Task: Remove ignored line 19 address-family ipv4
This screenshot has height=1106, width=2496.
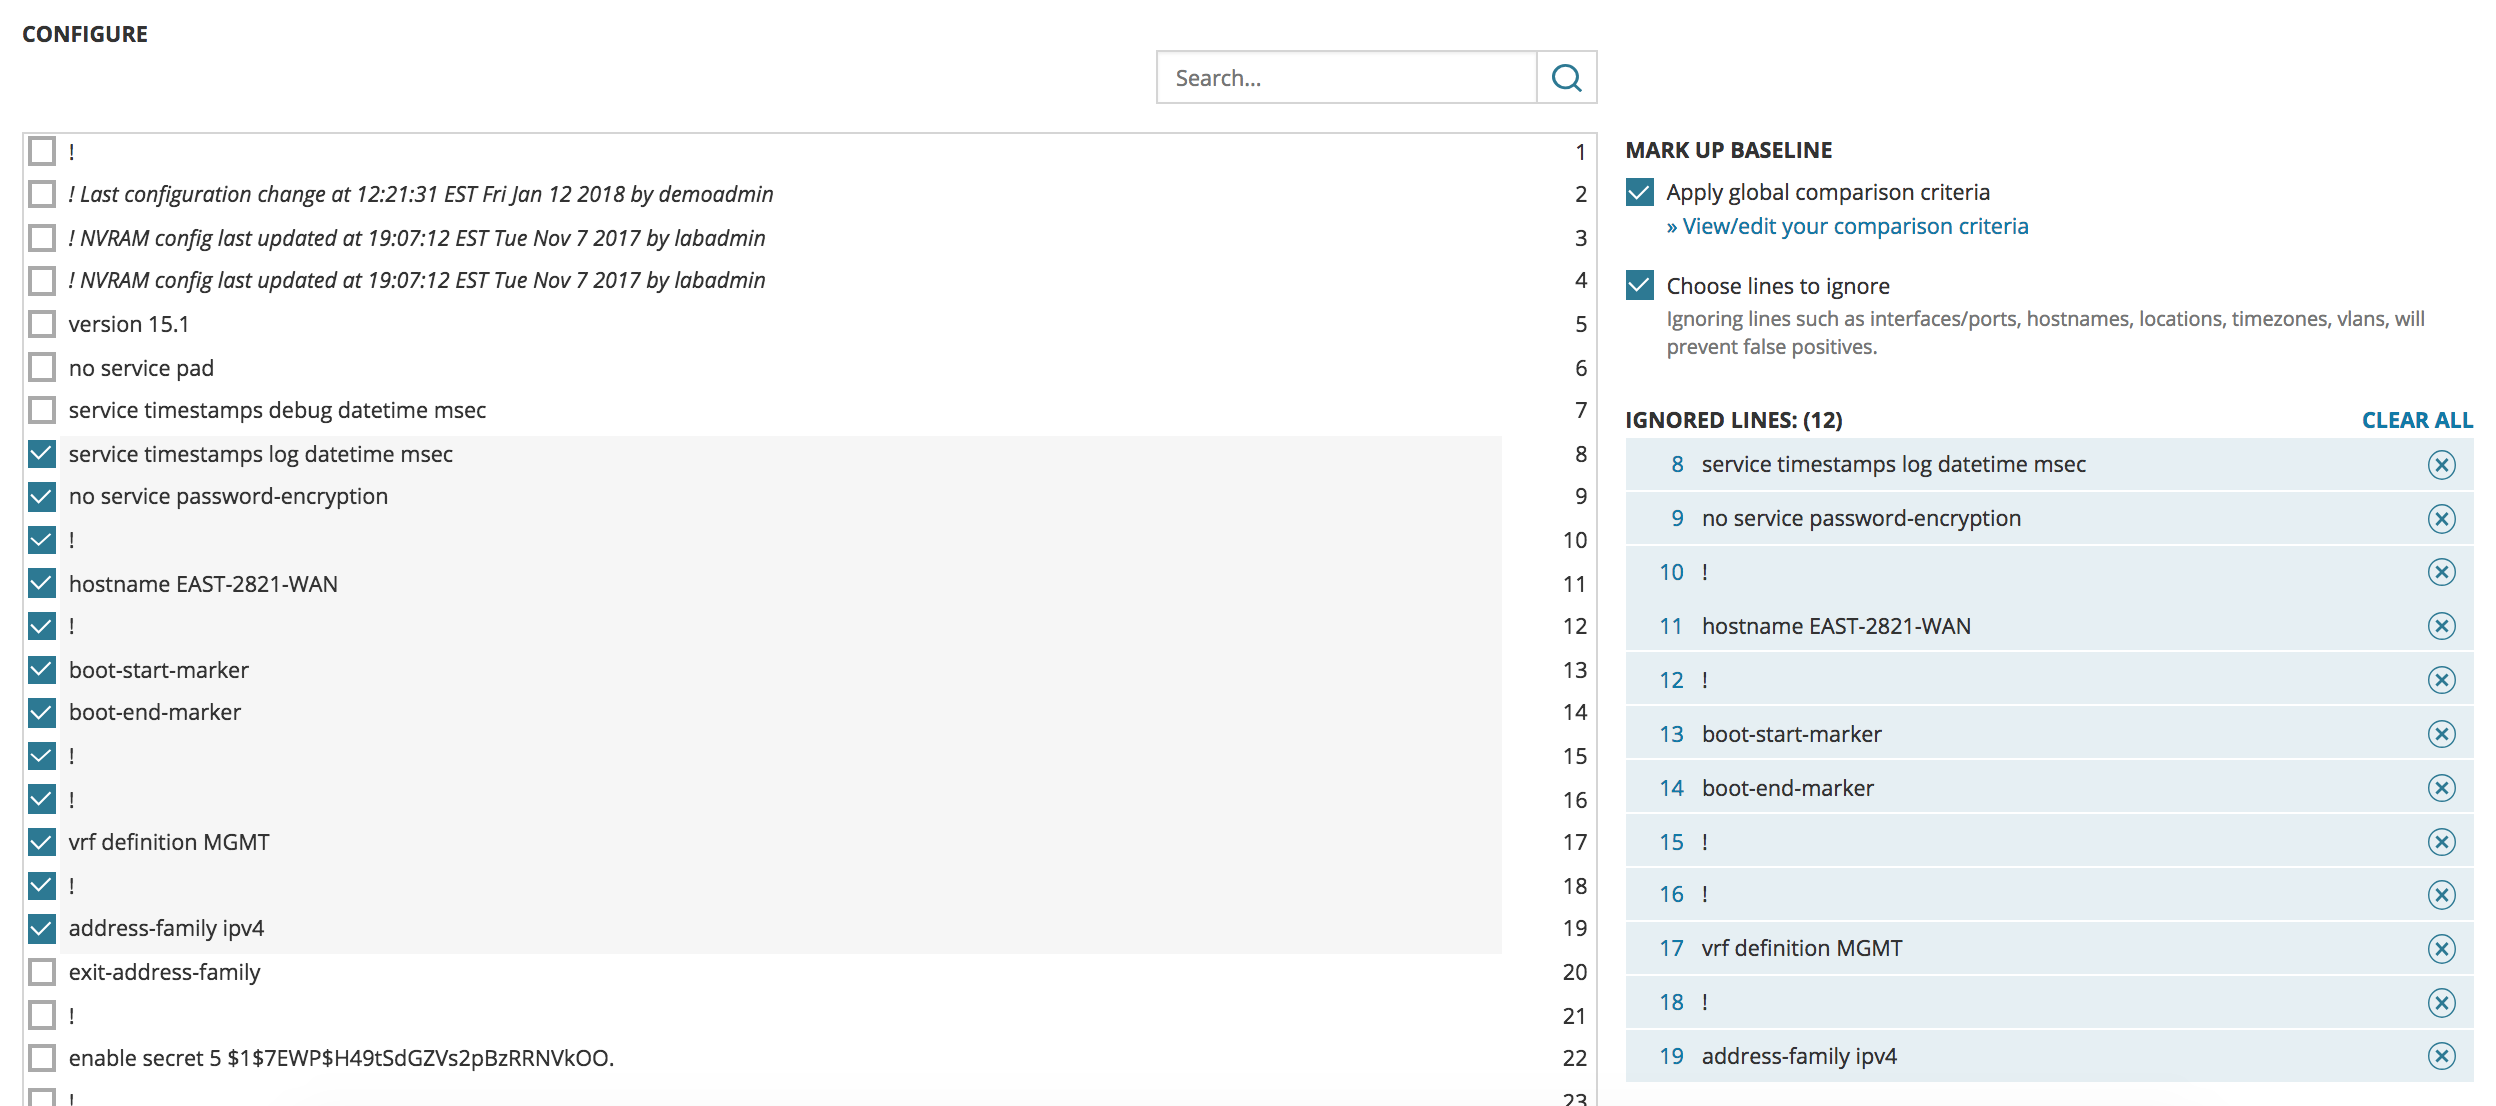Action: (2441, 1057)
